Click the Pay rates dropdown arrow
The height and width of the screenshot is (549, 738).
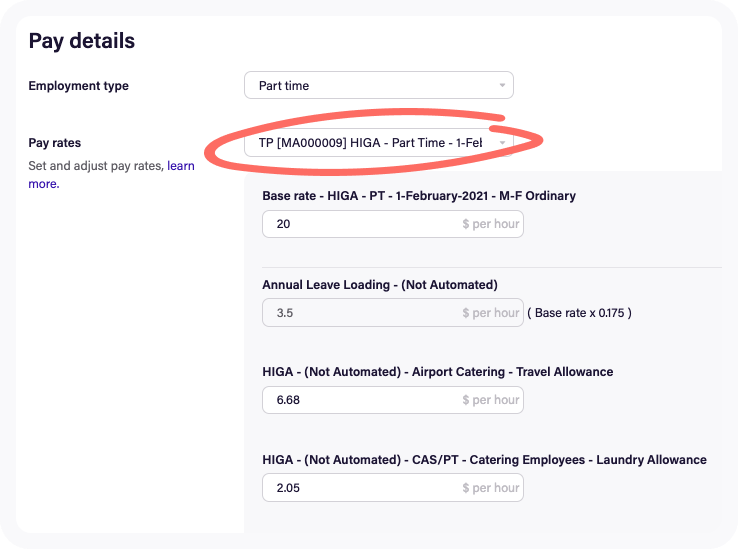coord(502,143)
